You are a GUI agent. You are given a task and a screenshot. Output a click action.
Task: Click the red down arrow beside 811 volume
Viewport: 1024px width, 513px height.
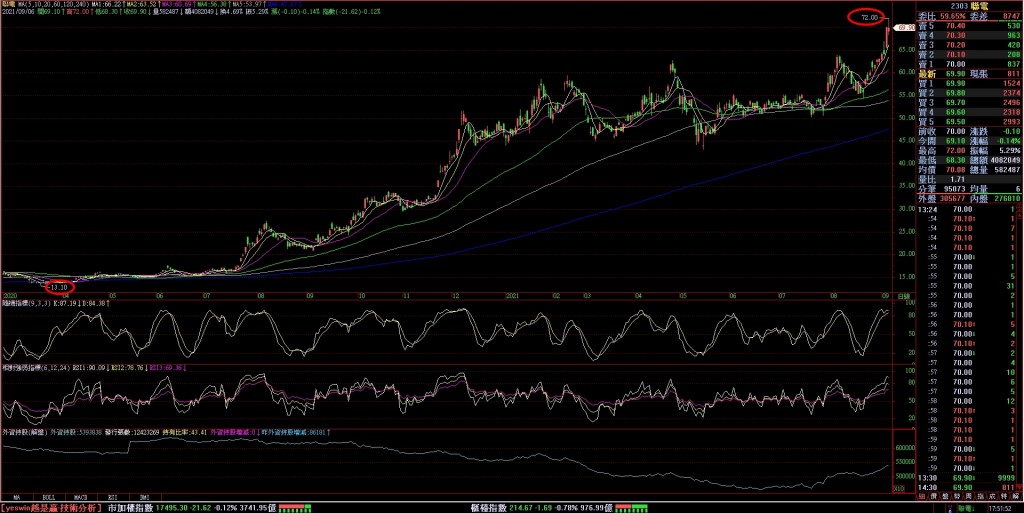(1018, 487)
